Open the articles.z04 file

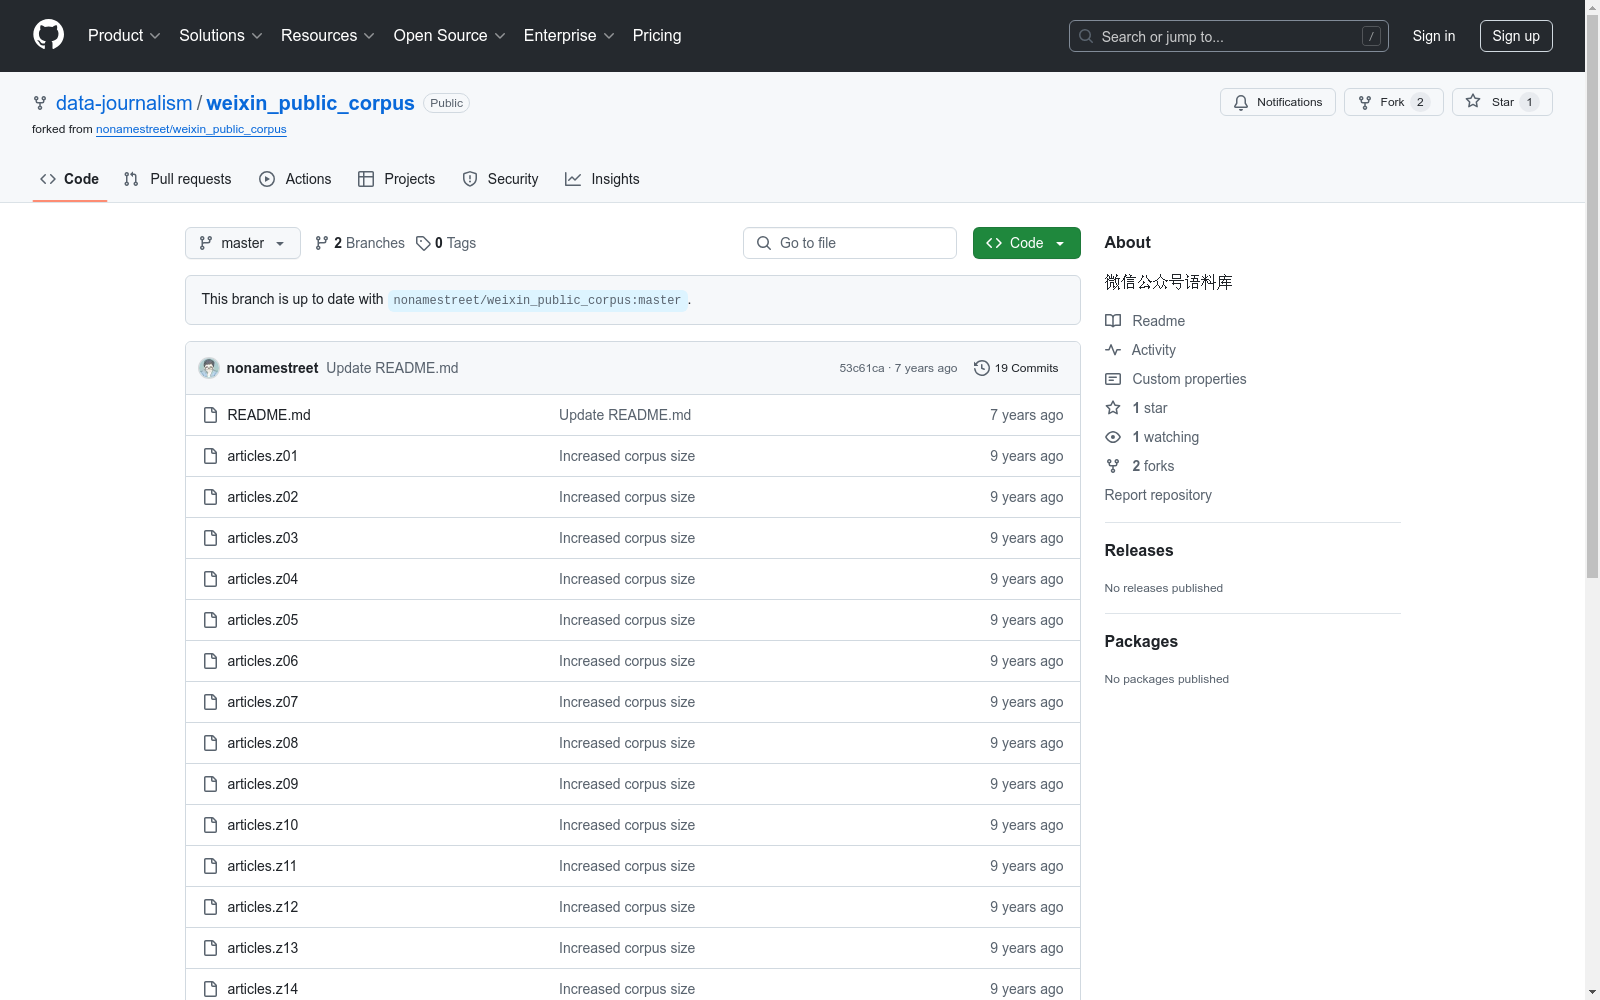click(x=263, y=579)
